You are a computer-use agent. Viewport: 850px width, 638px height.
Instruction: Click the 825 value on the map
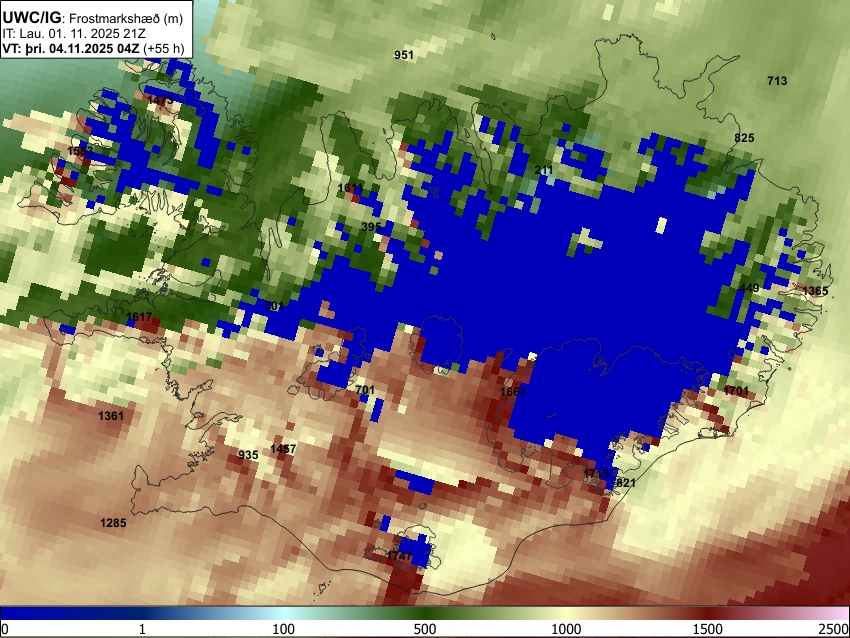[x=744, y=138]
